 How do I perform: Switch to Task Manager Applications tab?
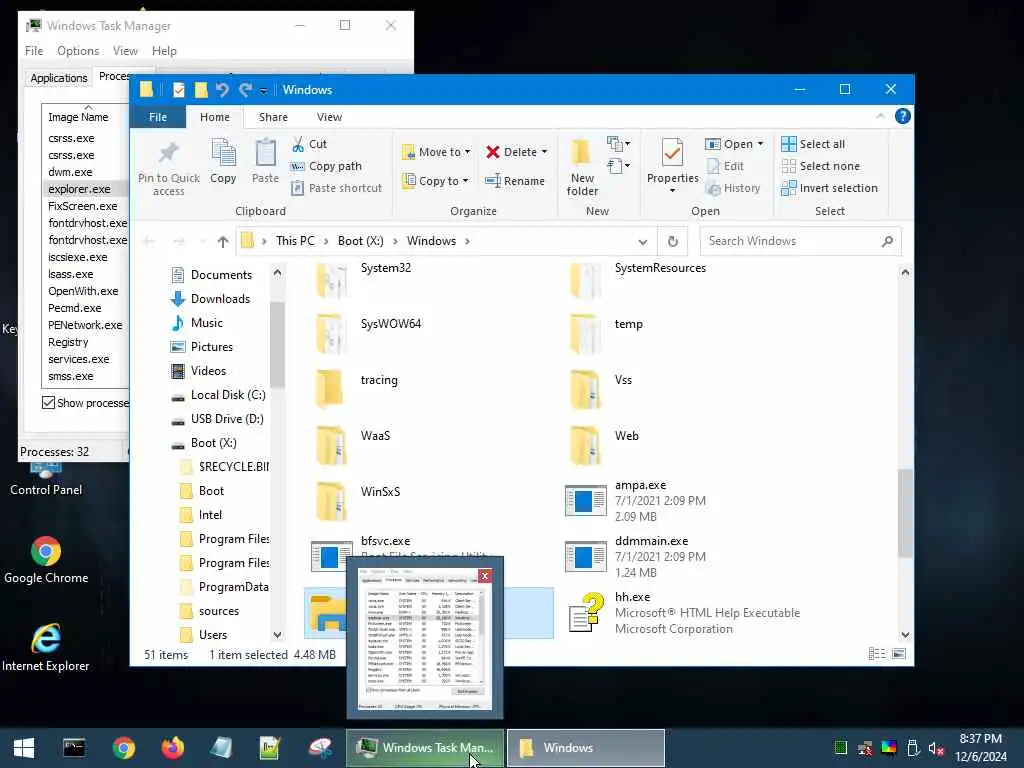tap(59, 78)
